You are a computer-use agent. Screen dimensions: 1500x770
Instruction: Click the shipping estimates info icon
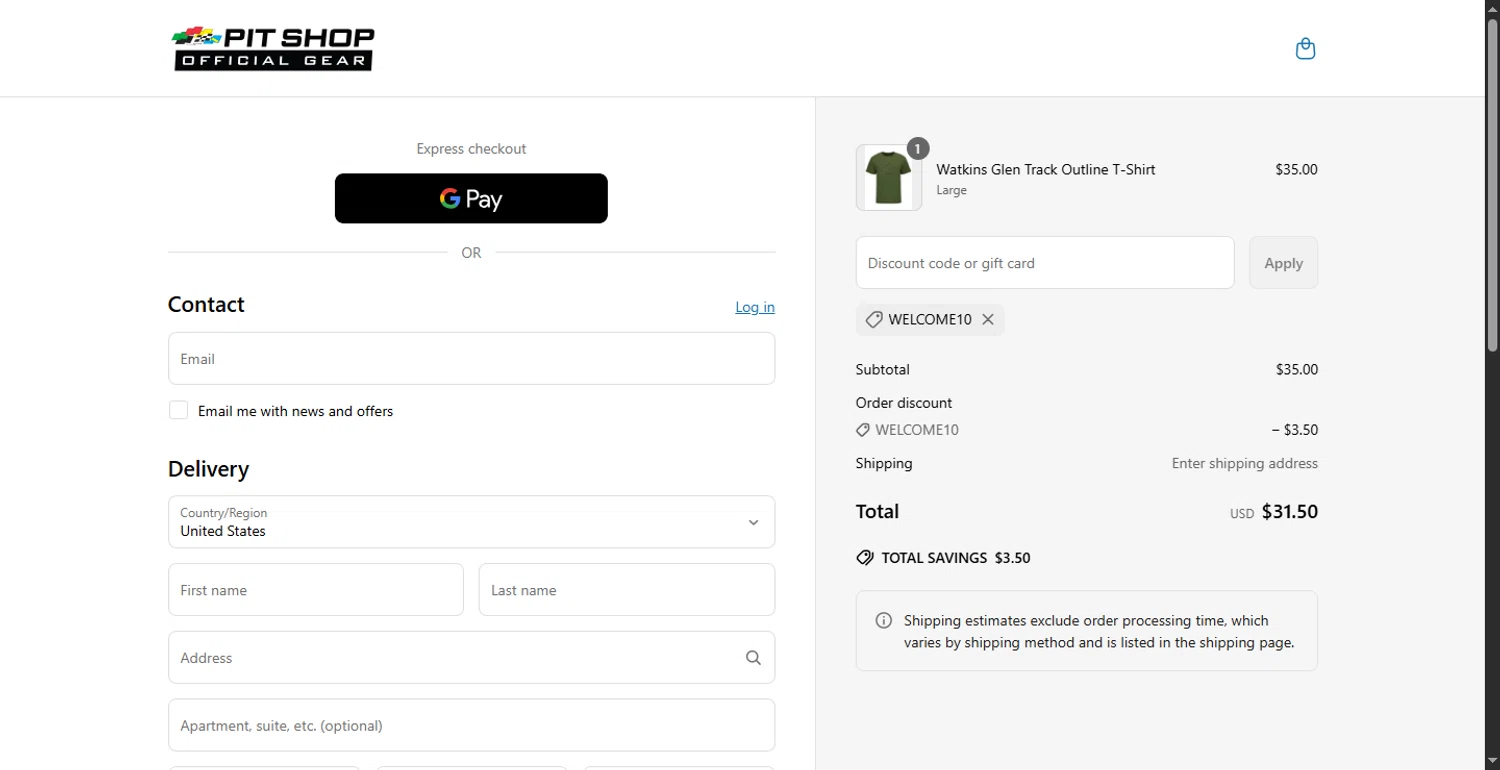pyautogui.click(x=884, y=621)
